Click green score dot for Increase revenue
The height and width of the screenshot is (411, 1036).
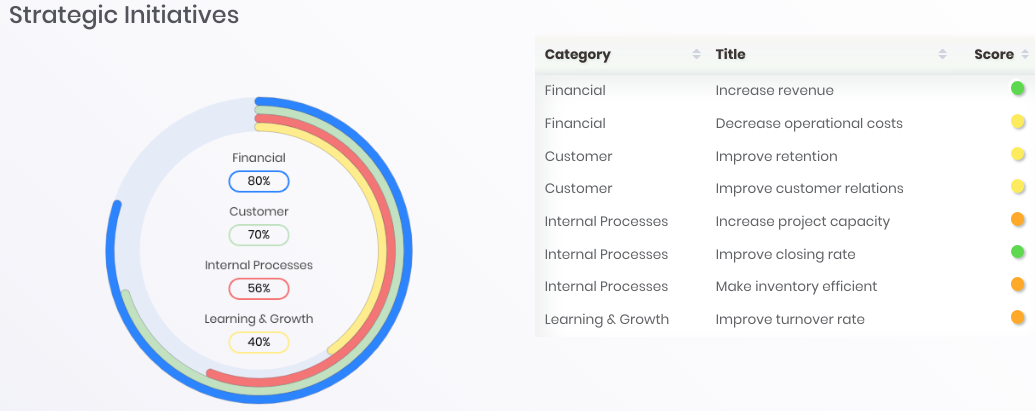point(1018,89)
